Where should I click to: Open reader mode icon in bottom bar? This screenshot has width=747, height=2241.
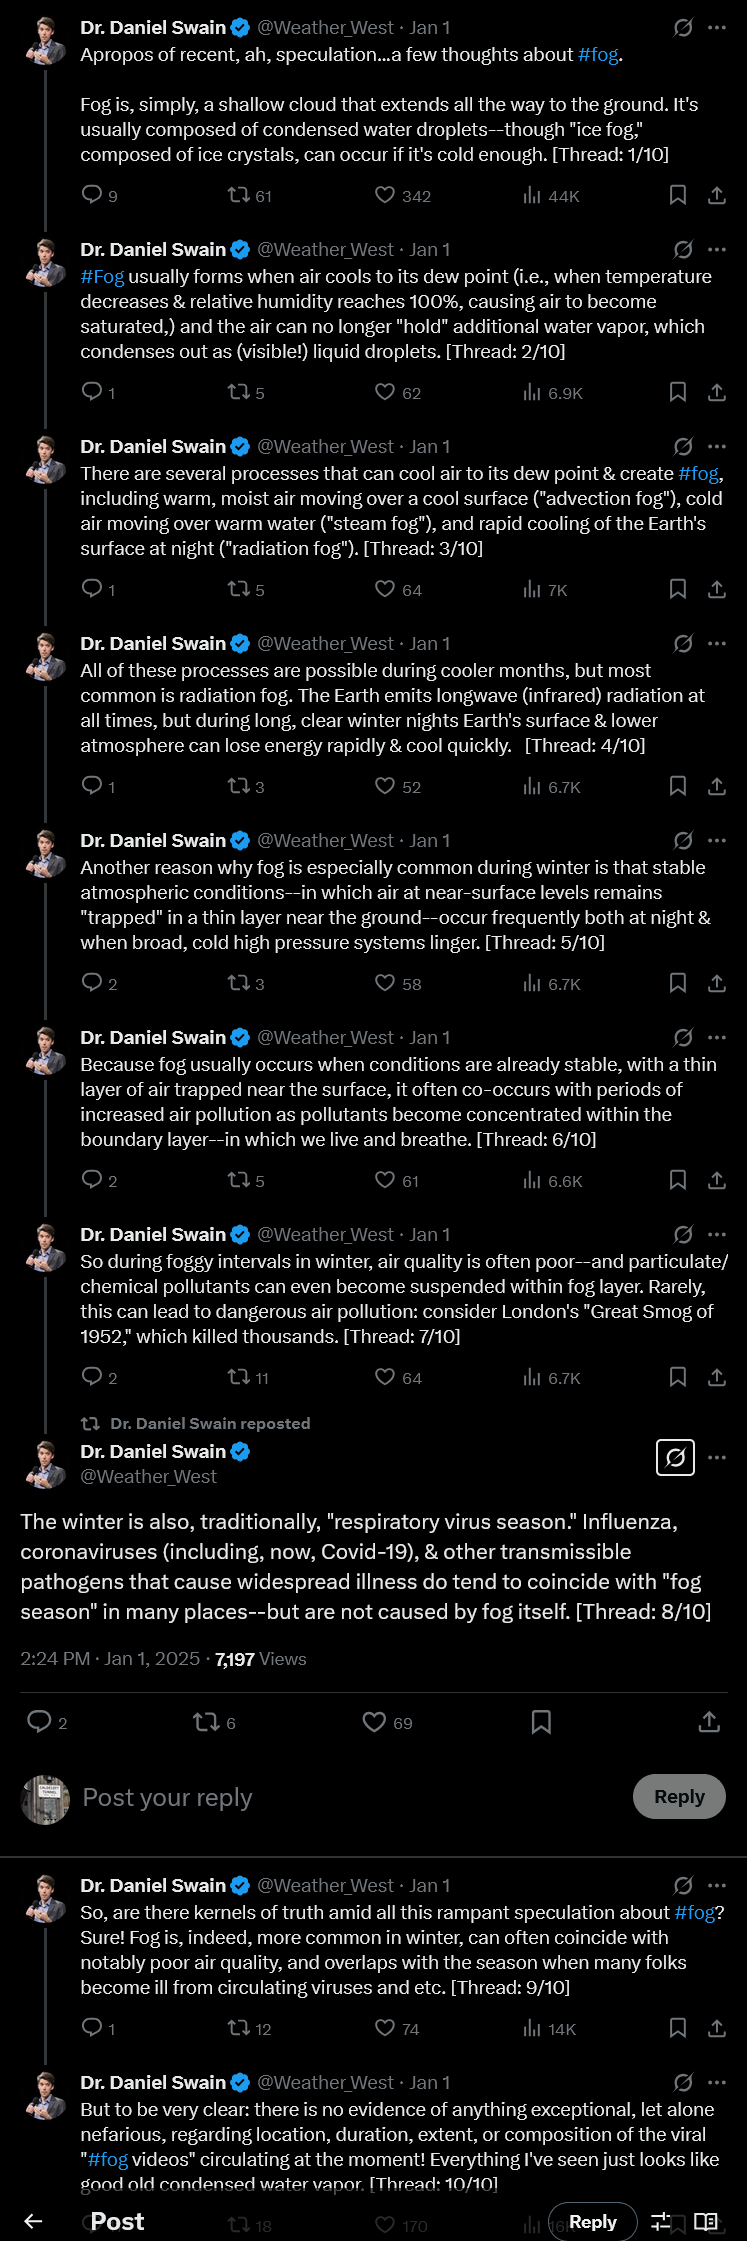(x=706, y=2221)
